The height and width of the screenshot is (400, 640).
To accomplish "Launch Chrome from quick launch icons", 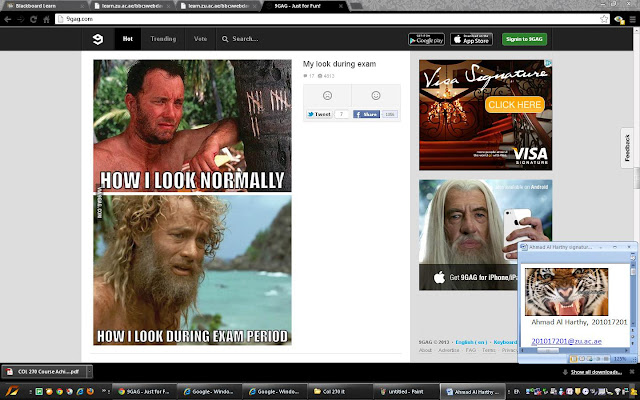I will pos(60,391).
